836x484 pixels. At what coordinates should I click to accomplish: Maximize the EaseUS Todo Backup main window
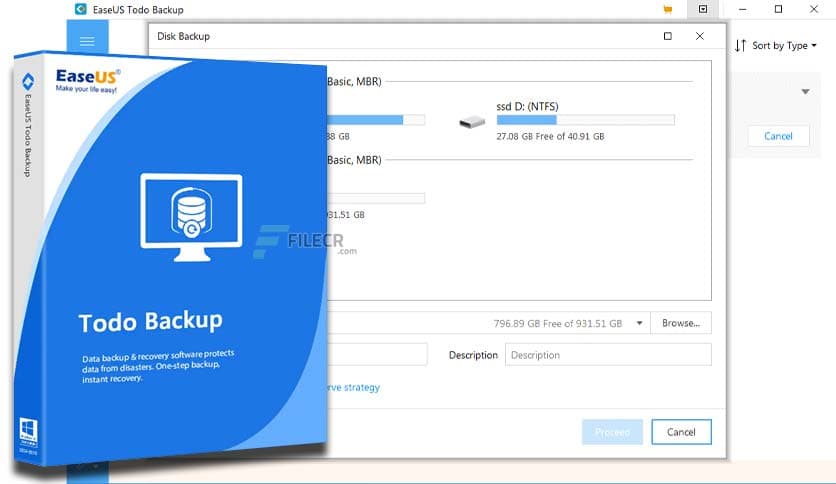[x=778, y=9]
